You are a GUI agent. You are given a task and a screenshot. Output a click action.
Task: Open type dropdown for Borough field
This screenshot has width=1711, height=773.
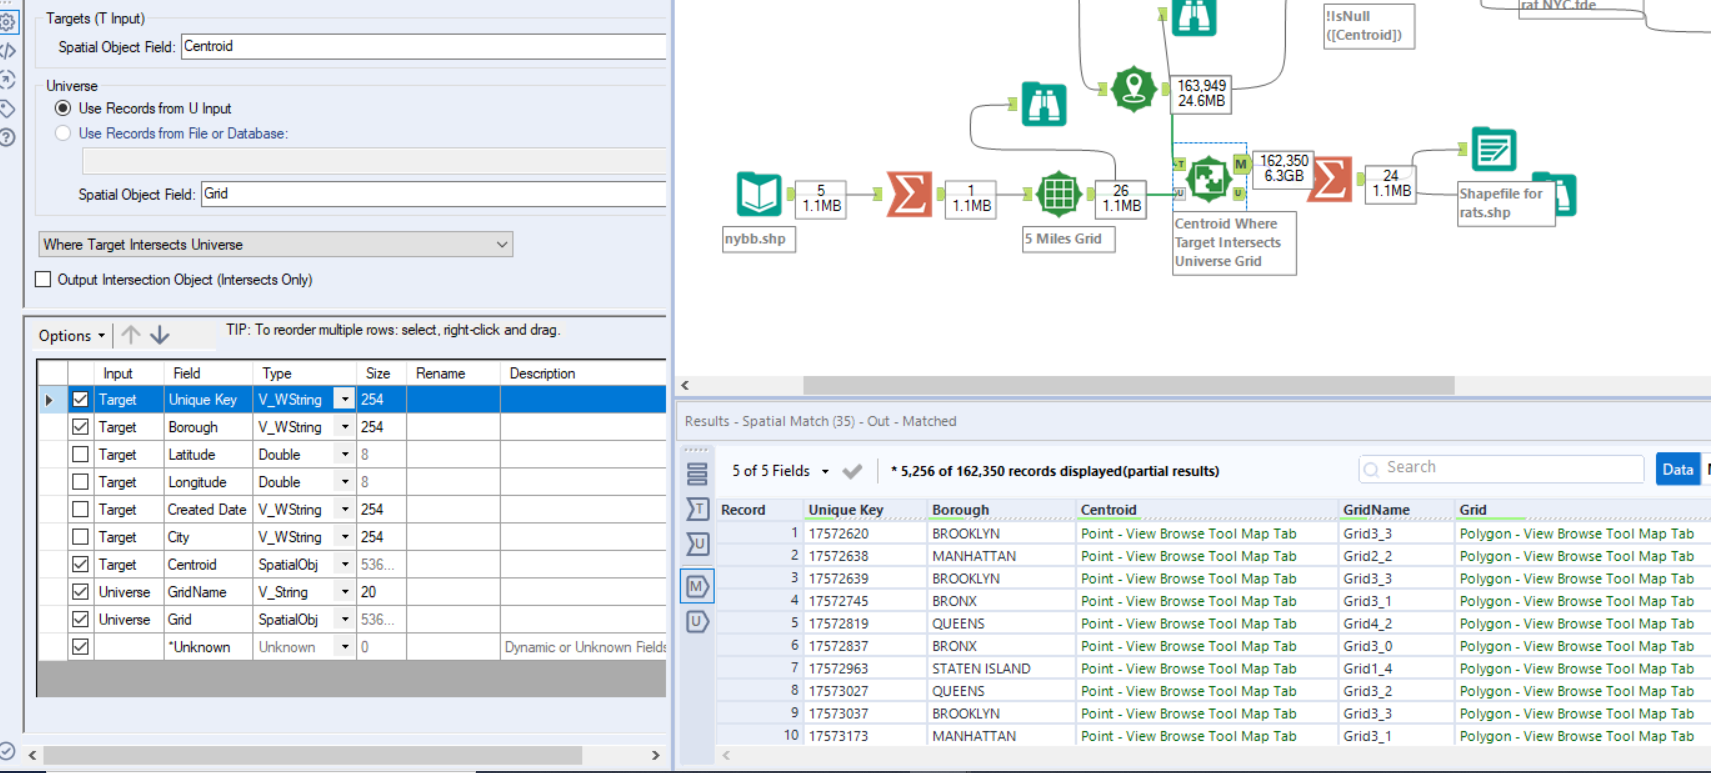pyautogui.click(x=345, y=427)
